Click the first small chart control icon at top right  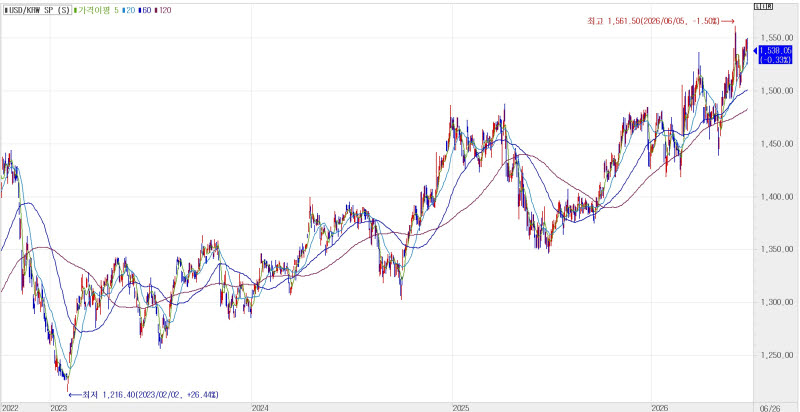click(757, 7)
